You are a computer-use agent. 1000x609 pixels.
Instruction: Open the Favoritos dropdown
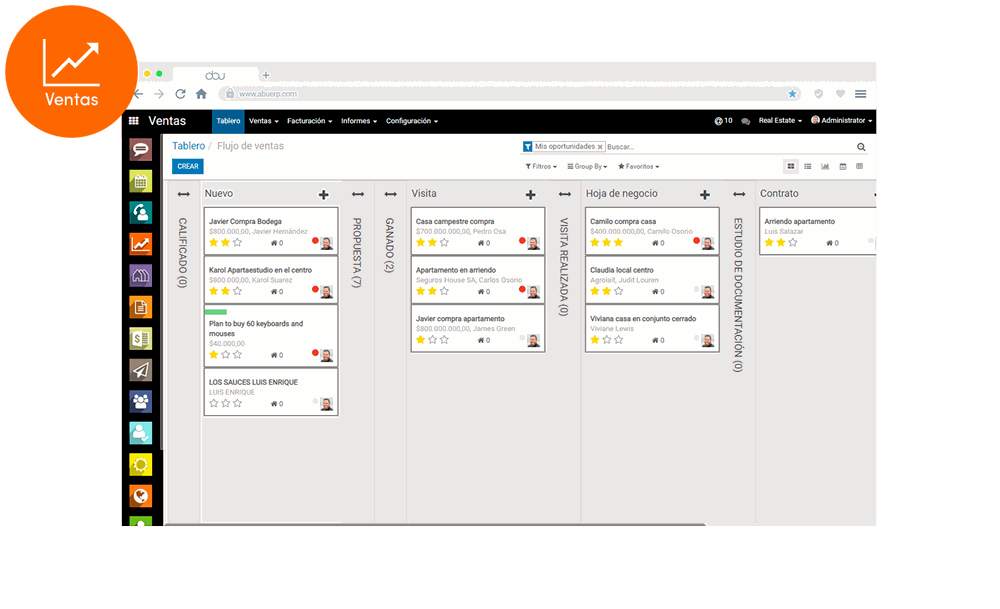click(x=638, y=166)
